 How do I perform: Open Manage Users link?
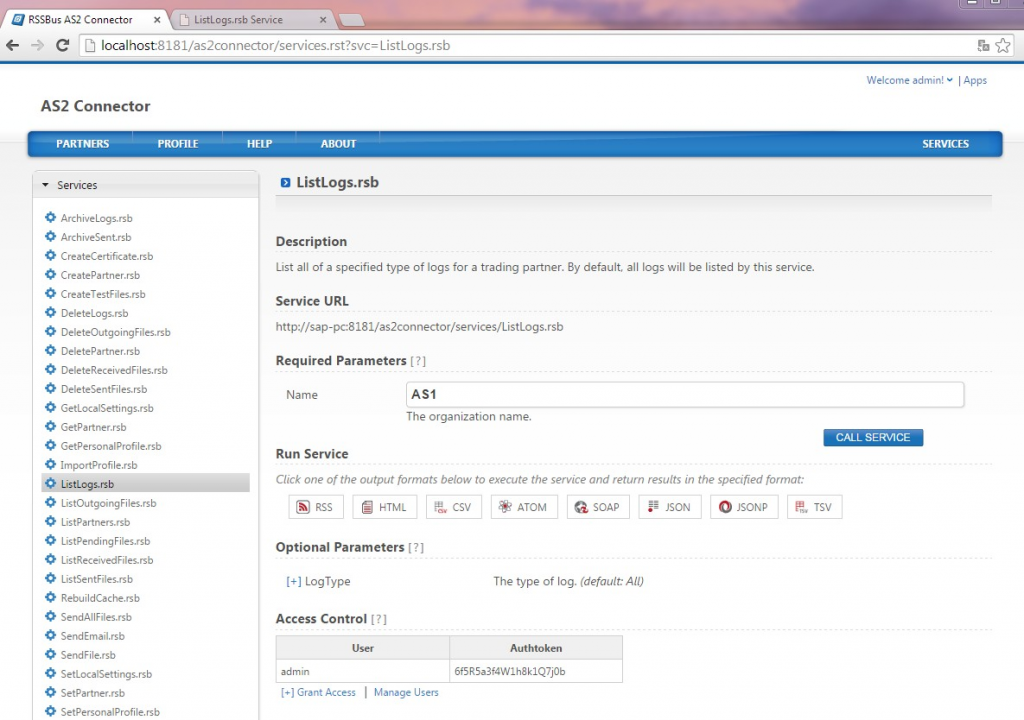(406, 693)
